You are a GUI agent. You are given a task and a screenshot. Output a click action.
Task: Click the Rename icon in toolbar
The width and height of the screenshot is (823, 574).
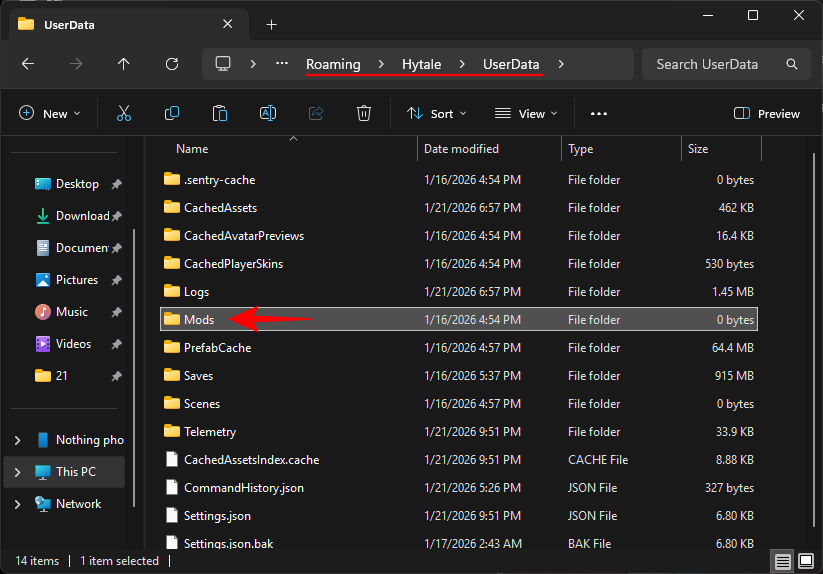coord(268,114)
